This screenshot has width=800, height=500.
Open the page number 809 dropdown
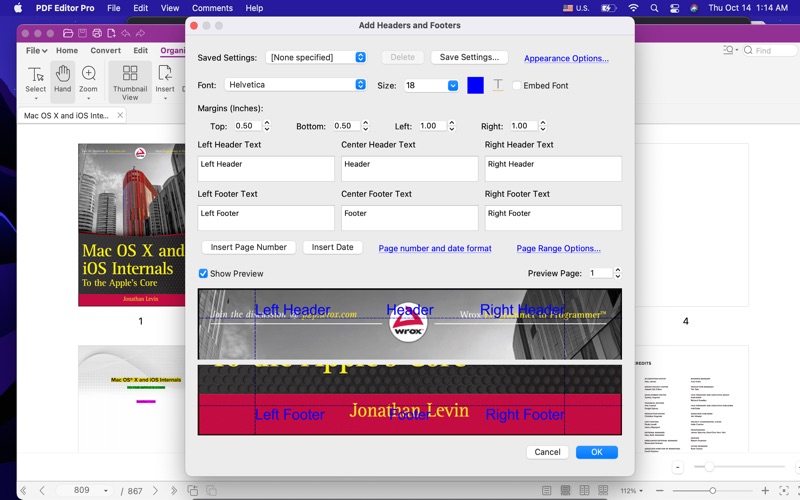tap(106, 491)
